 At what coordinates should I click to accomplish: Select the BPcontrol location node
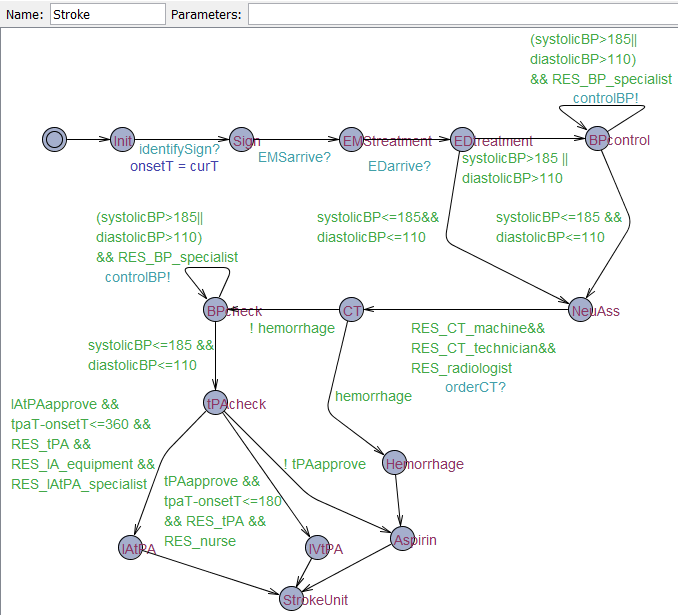[x=597, y=139]
